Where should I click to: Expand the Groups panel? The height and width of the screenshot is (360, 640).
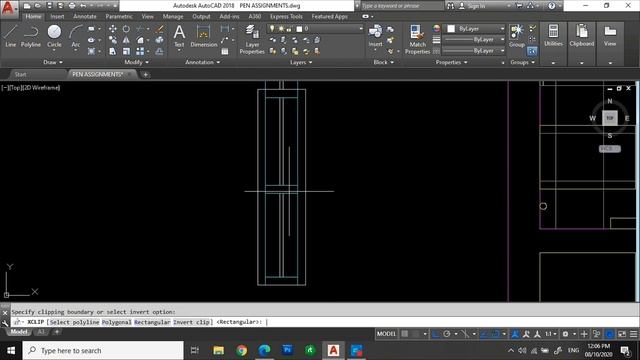[522, 62]
